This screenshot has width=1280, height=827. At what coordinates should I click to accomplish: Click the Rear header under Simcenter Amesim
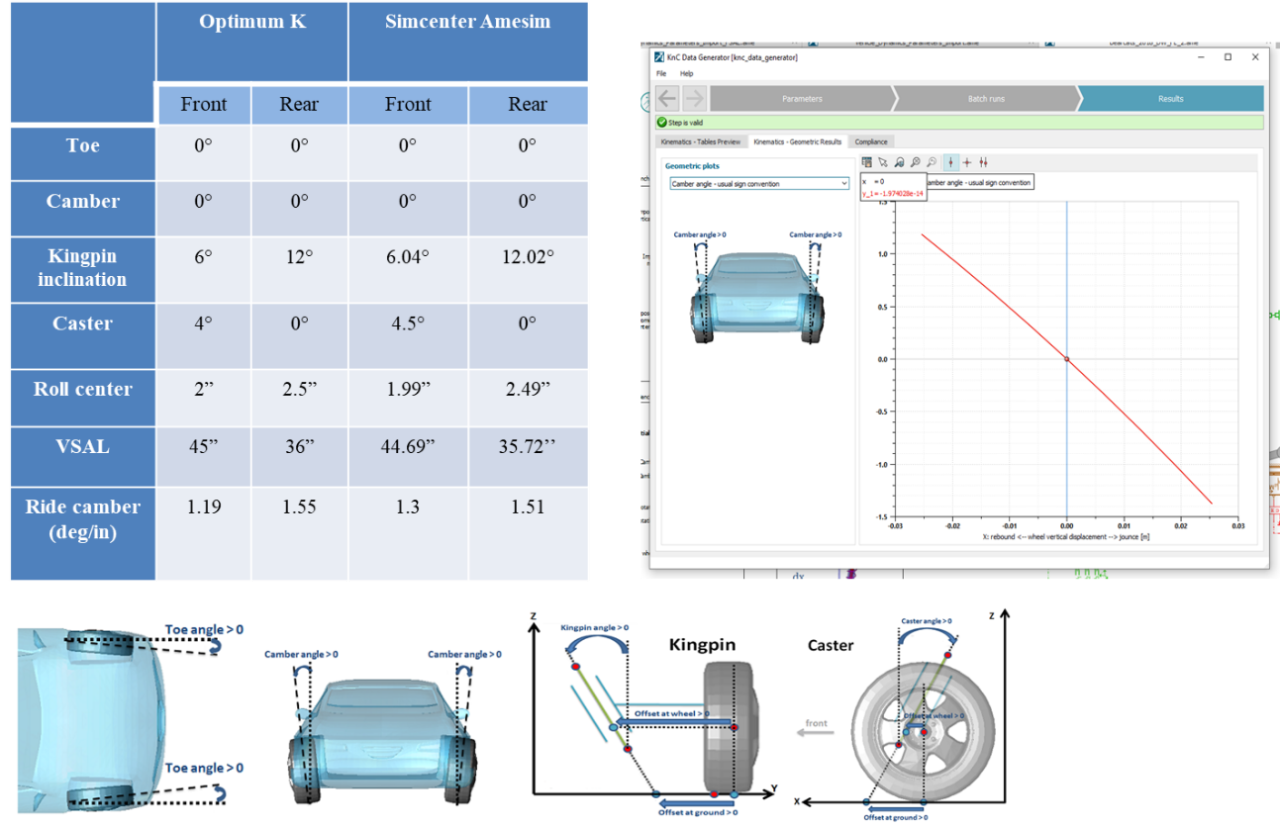pyautogui.click(x=528, y=104)
